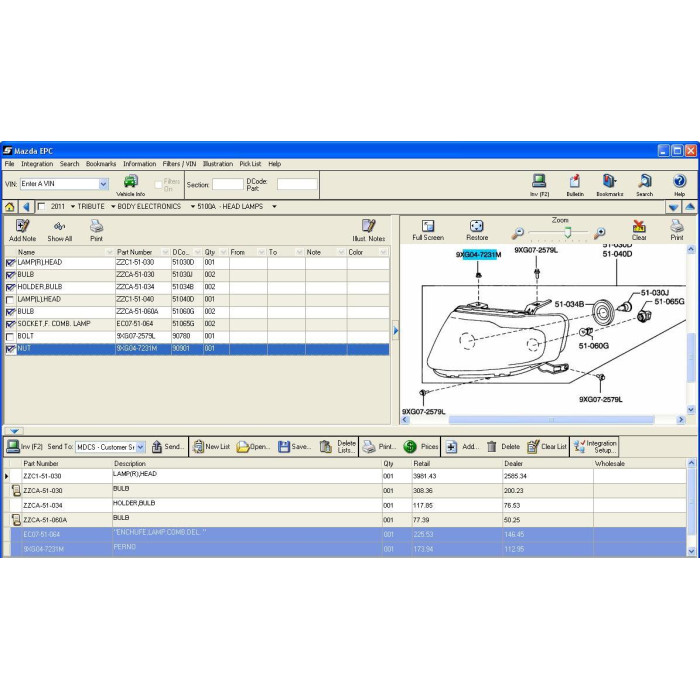Click part label 51-034B in illustration
The width and height of the screenshot is (700, 700).
(x=569, y=304)
